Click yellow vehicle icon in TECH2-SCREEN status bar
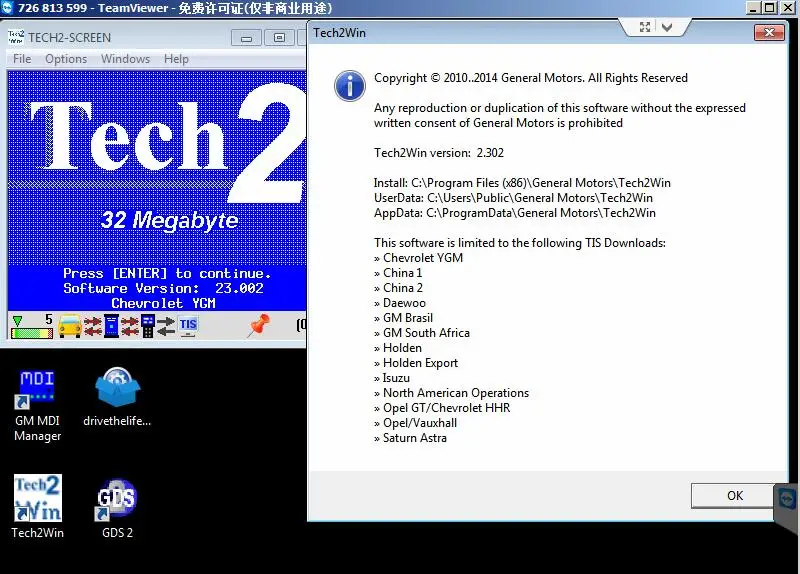The width and height of the screenshot is (800, 574). coord(70,326)
